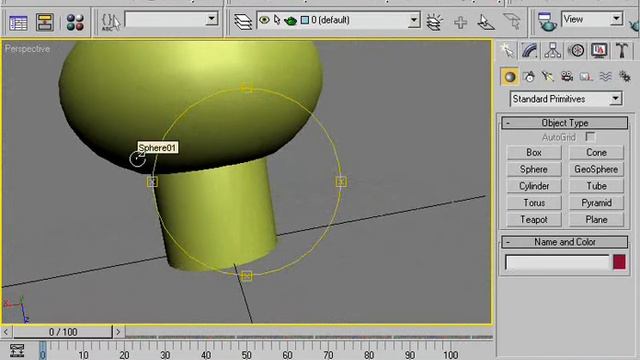640x360 pixels.
Task: Collapse the Name and Color rollout
Action: coord(564,242)
